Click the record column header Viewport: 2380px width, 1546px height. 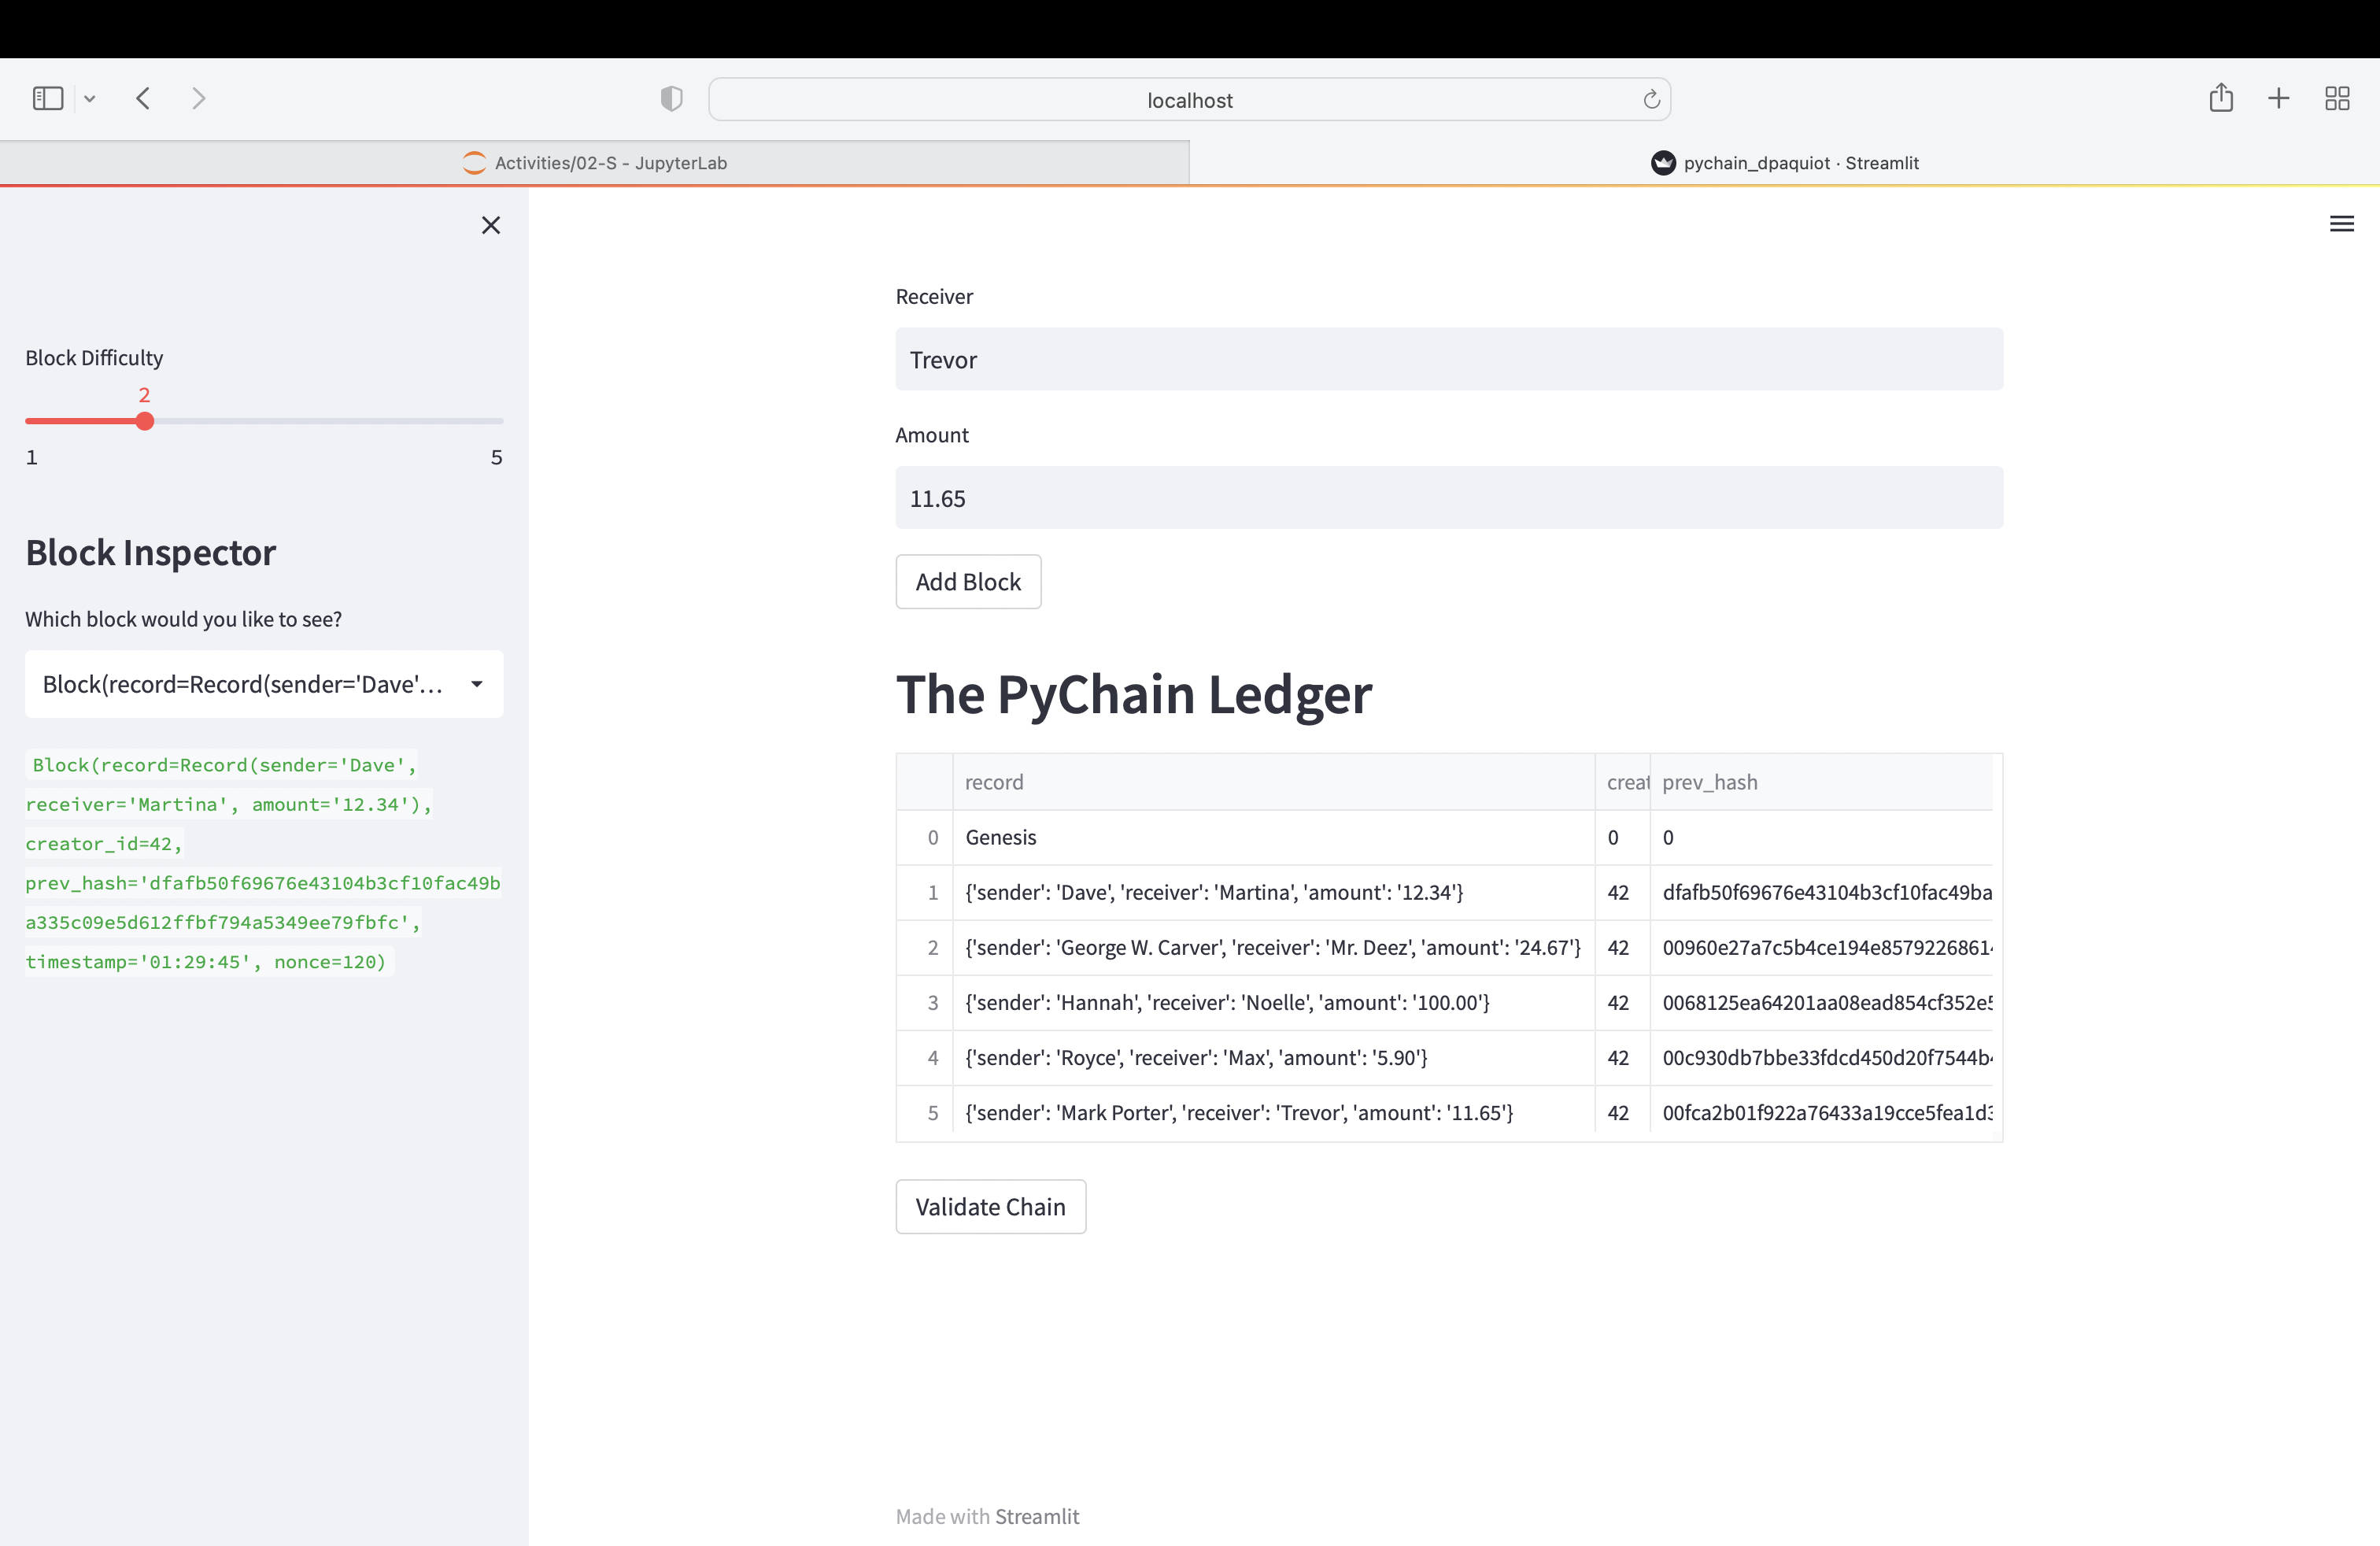pyautogui.click(x=1274, y=782)
